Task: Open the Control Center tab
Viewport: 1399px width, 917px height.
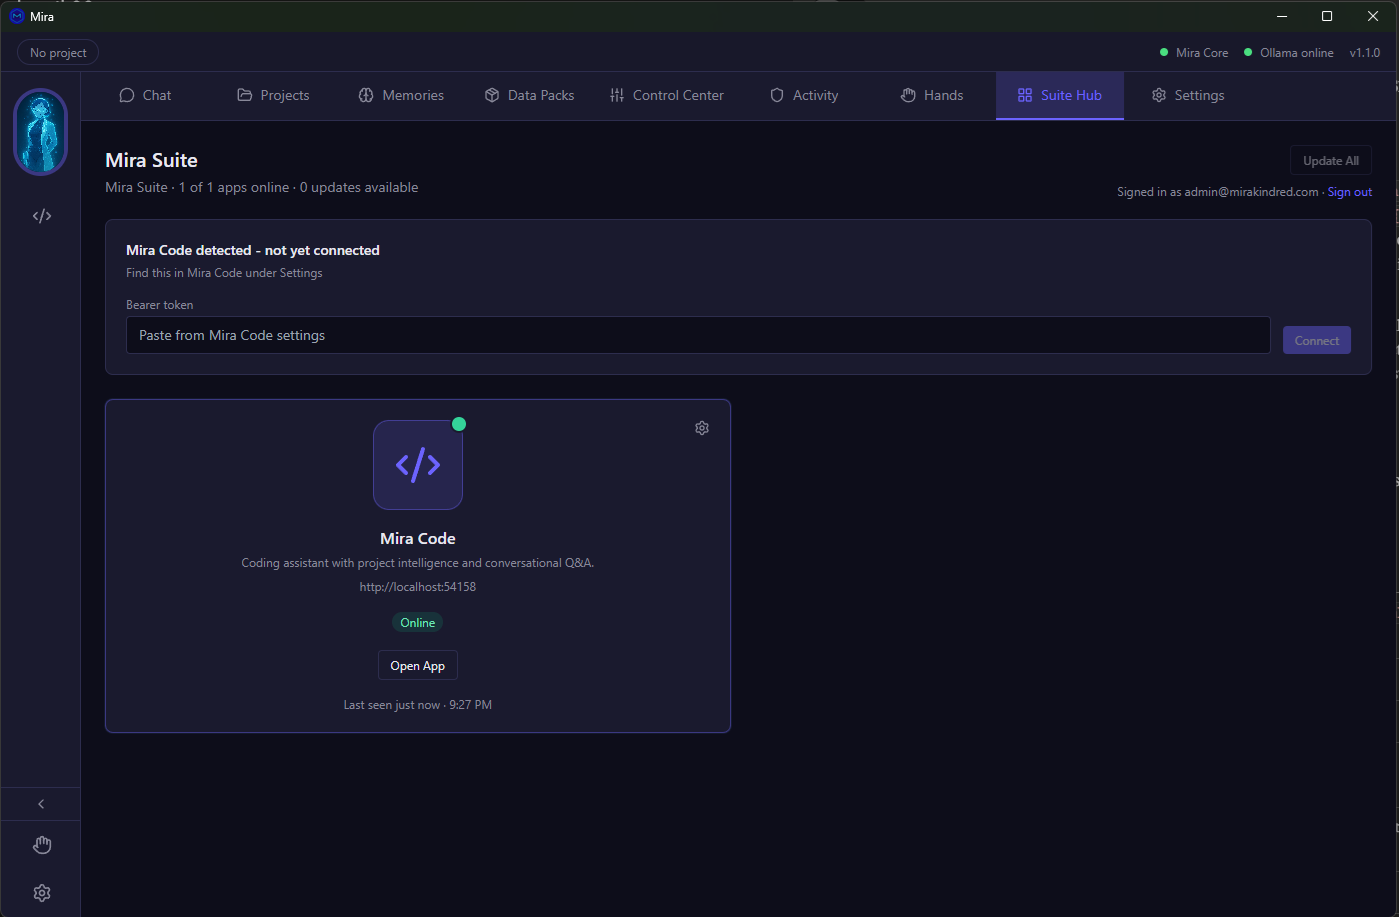Action: pyautogui.click(x=667, y=96)
